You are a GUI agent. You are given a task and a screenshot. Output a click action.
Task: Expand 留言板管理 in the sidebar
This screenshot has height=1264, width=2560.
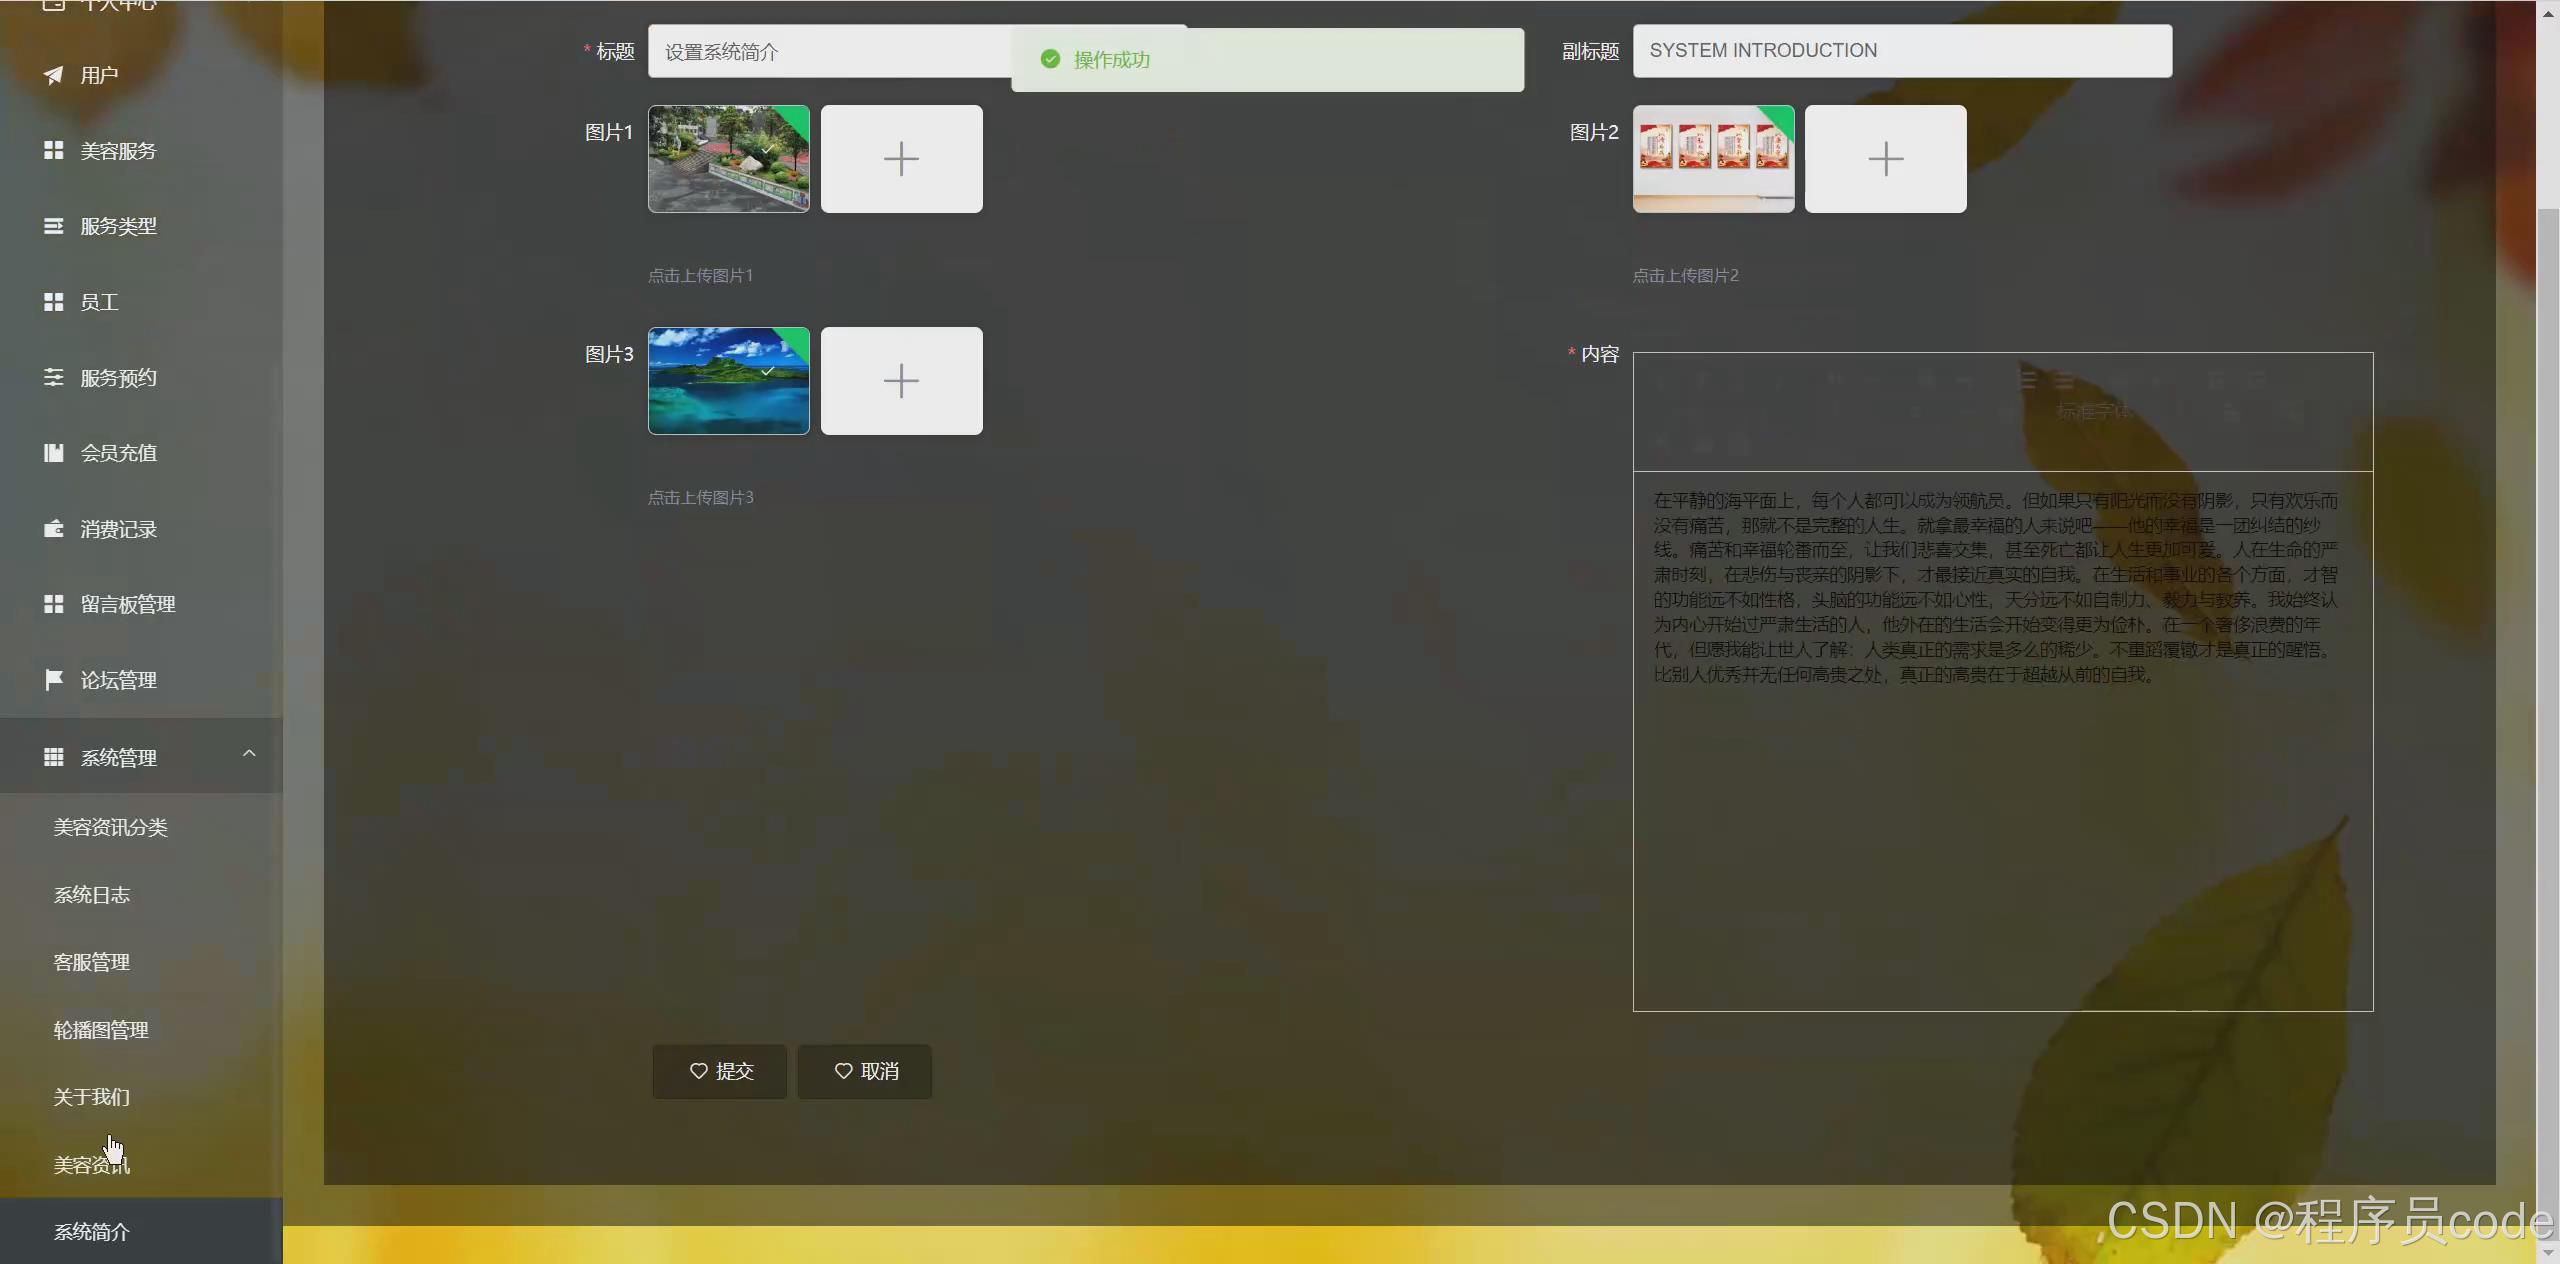[x=130, y=604]
